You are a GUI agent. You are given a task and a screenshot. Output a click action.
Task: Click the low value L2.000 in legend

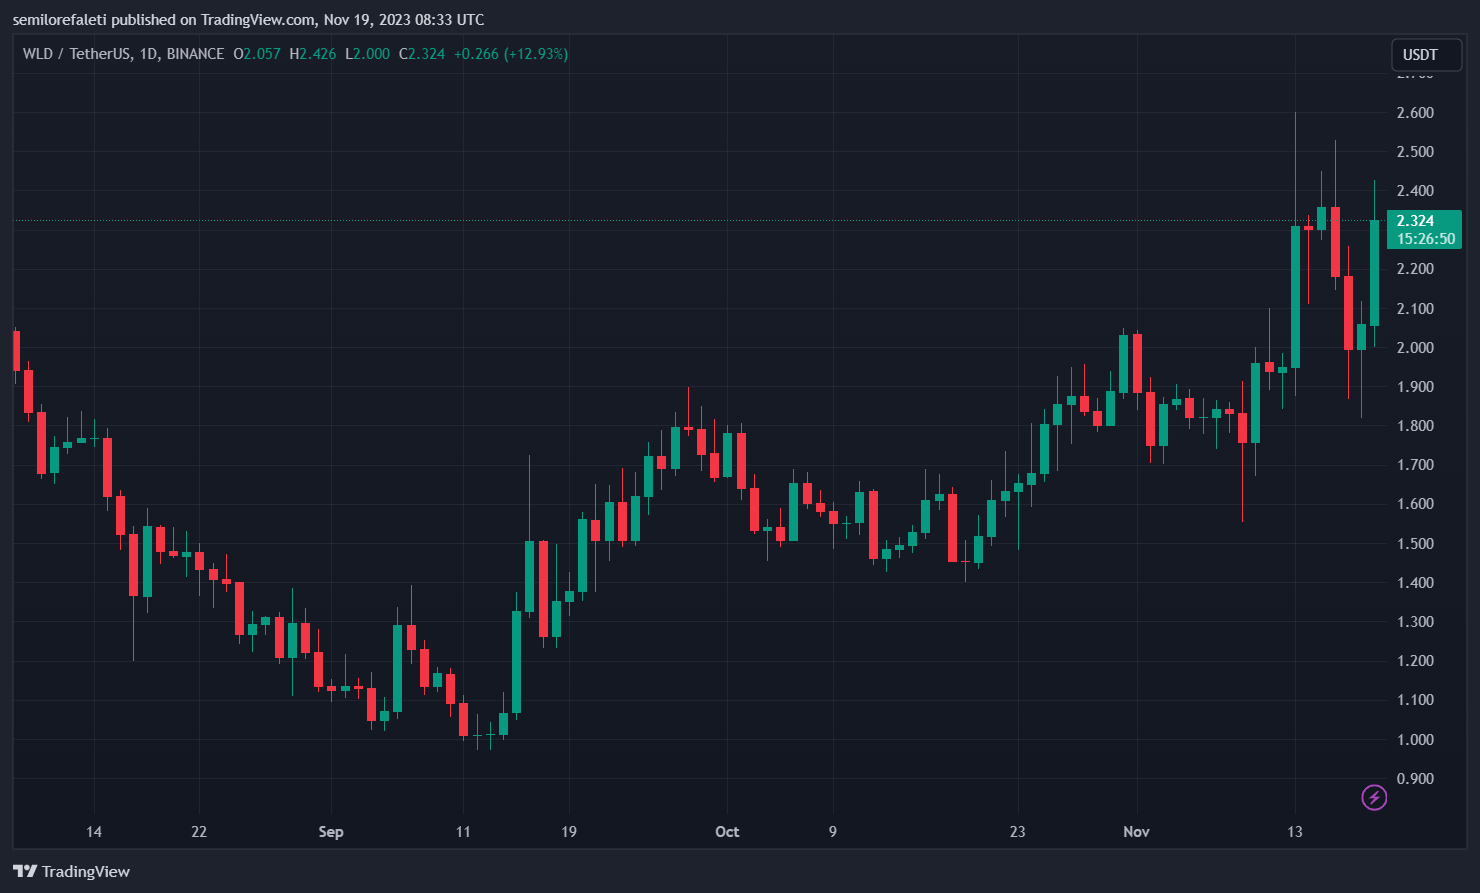[367, 54]
